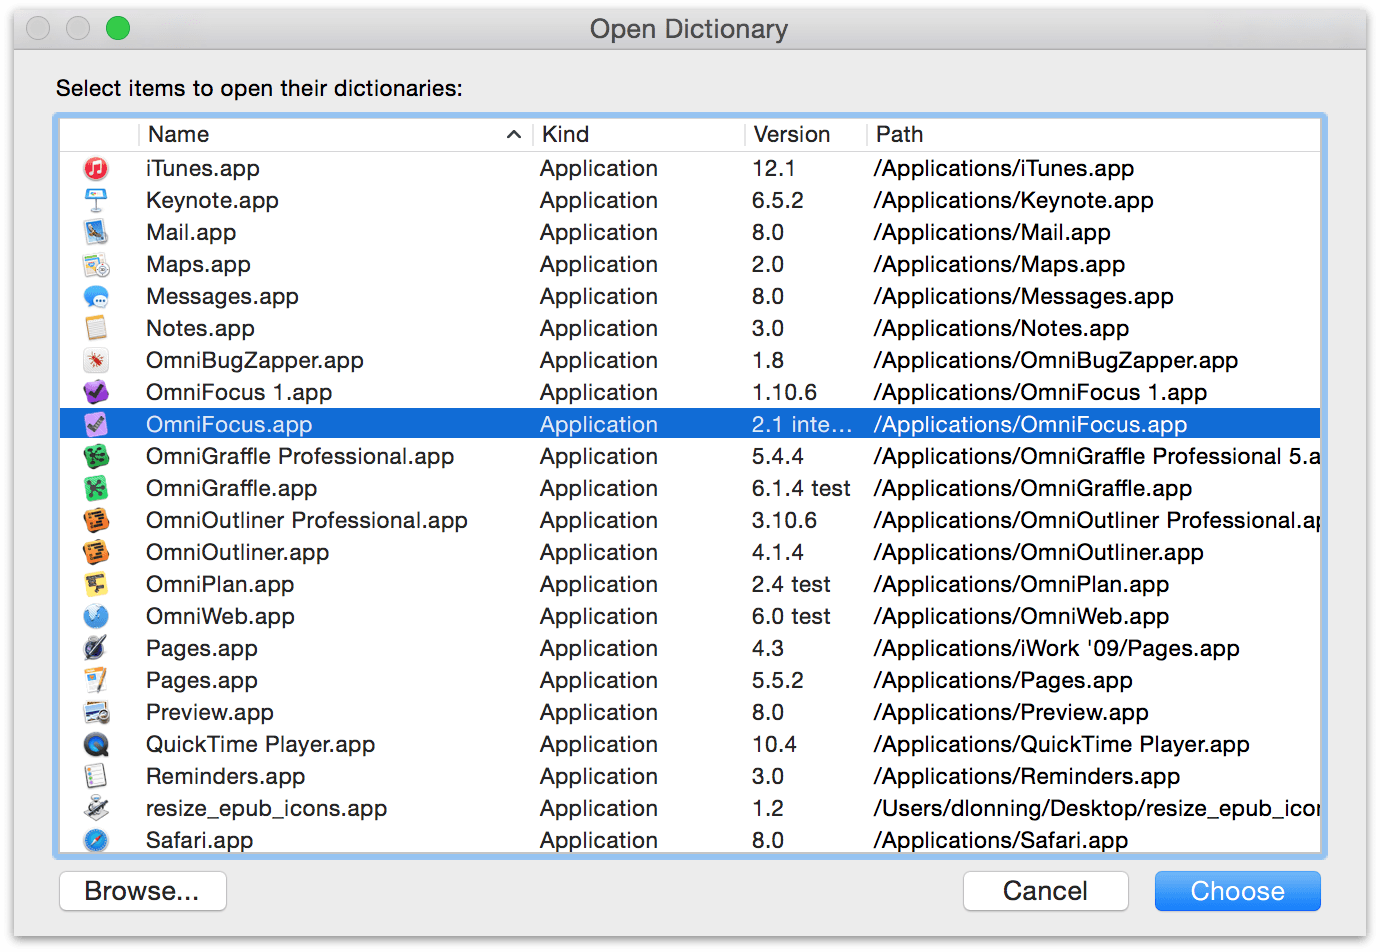This screenshot has width=1380, height=952.
Task: Click the Notes app icon
Action: [96, 328]
